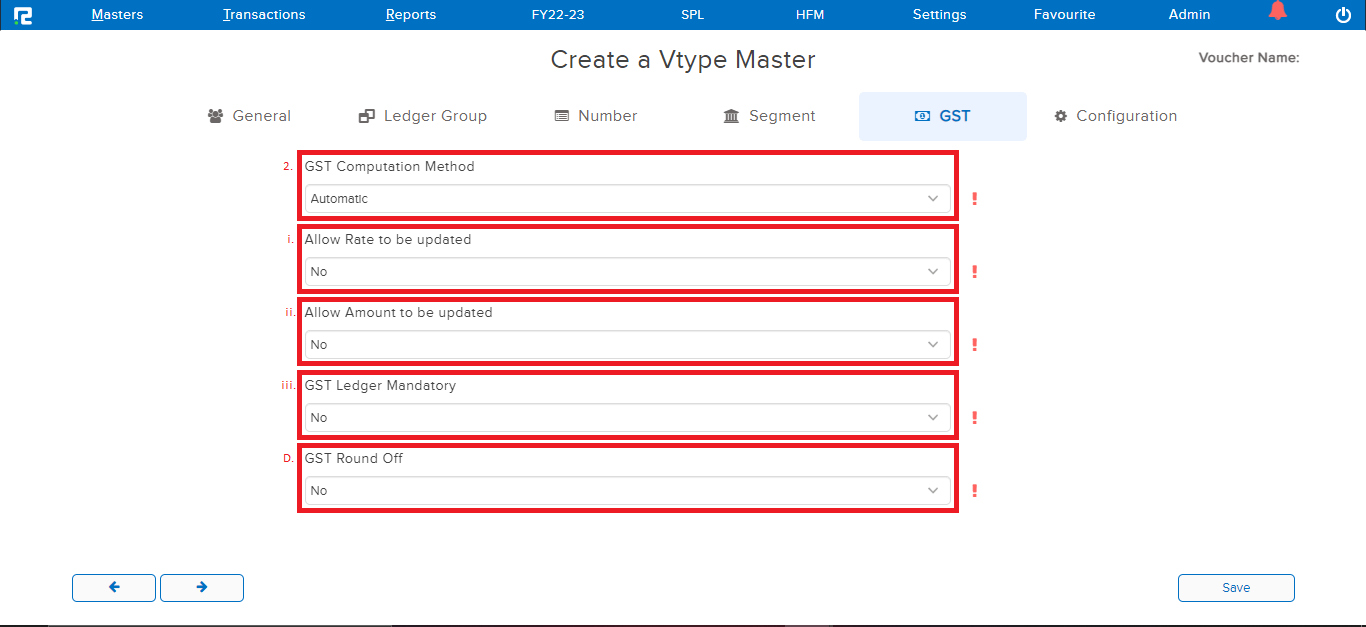This screenshot has height=627, width=1366.
Task: Click the app logo icon in top-left
Action: (x=22, y=15)
